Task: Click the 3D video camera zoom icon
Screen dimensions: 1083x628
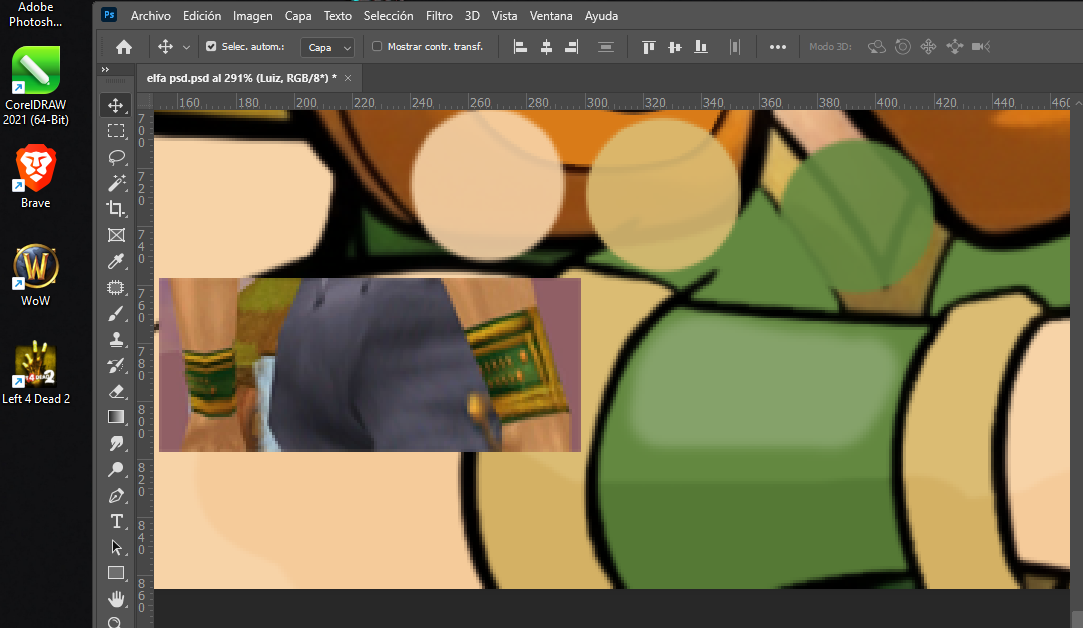Action: click(x=981, y=47)
